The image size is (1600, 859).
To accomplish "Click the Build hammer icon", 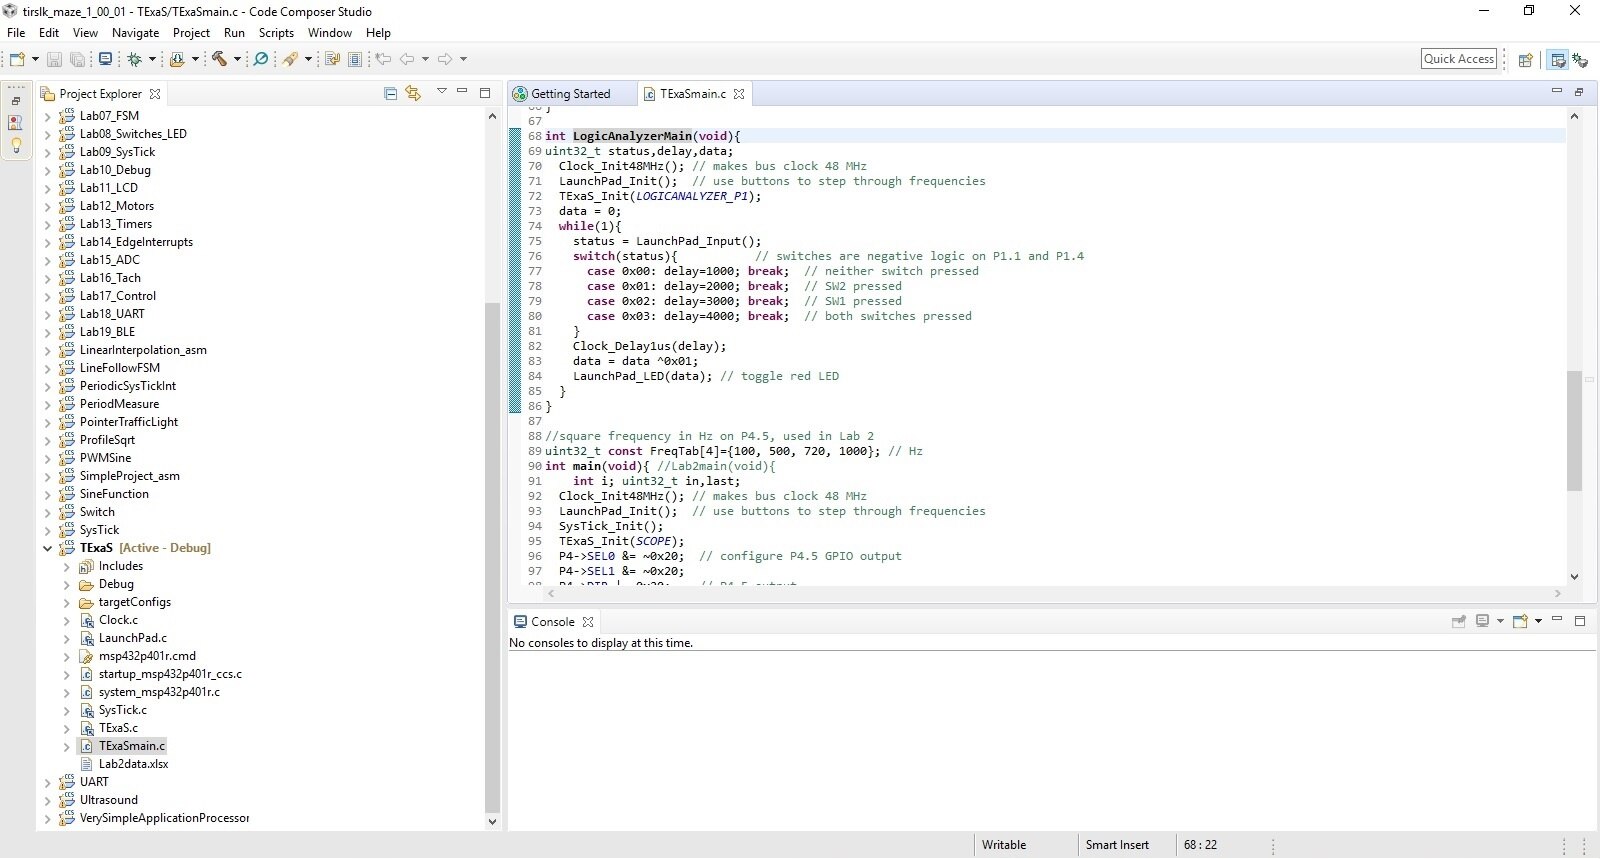I will click(219, 59).
